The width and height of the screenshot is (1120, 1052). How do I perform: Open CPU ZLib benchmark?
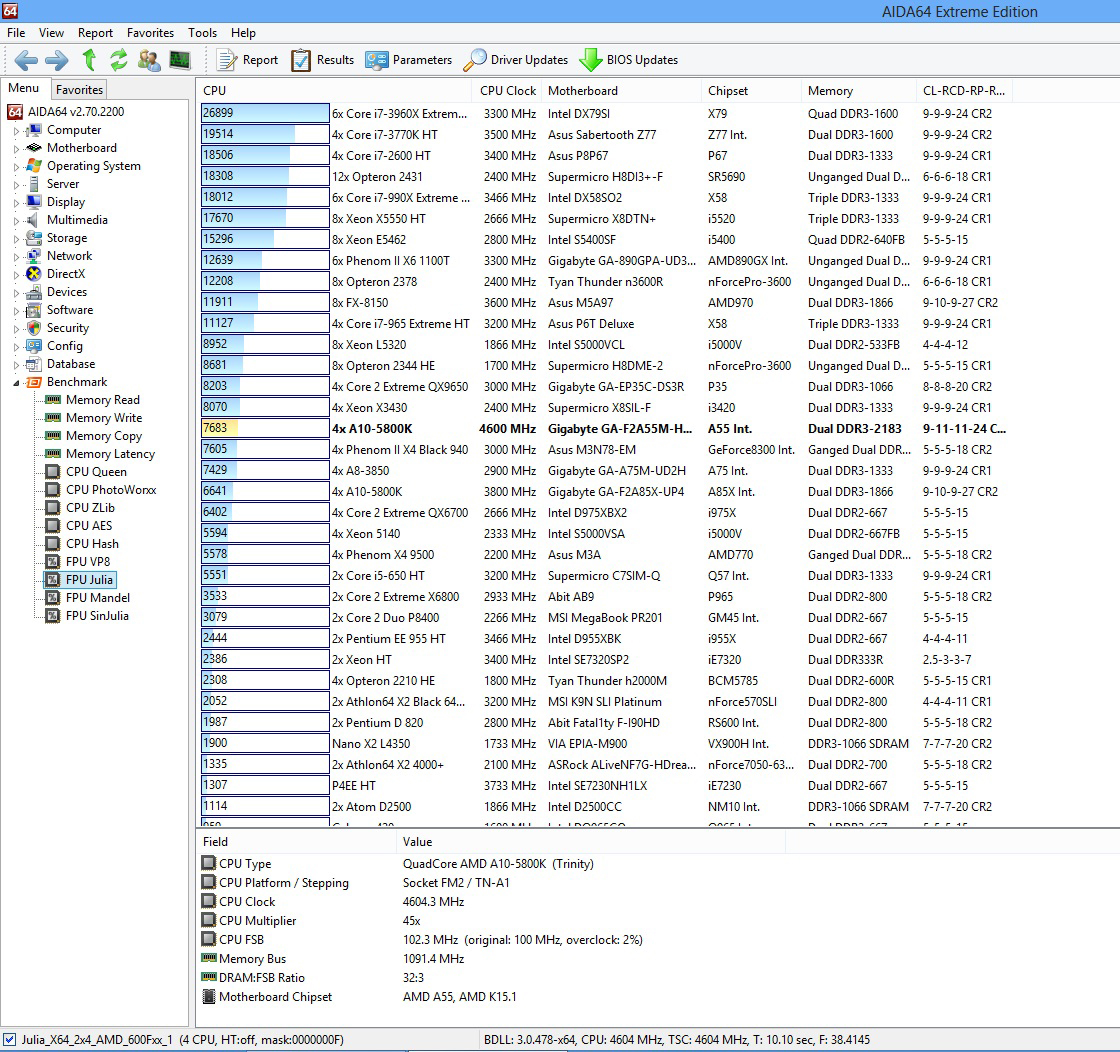click(x=90, y=507)
